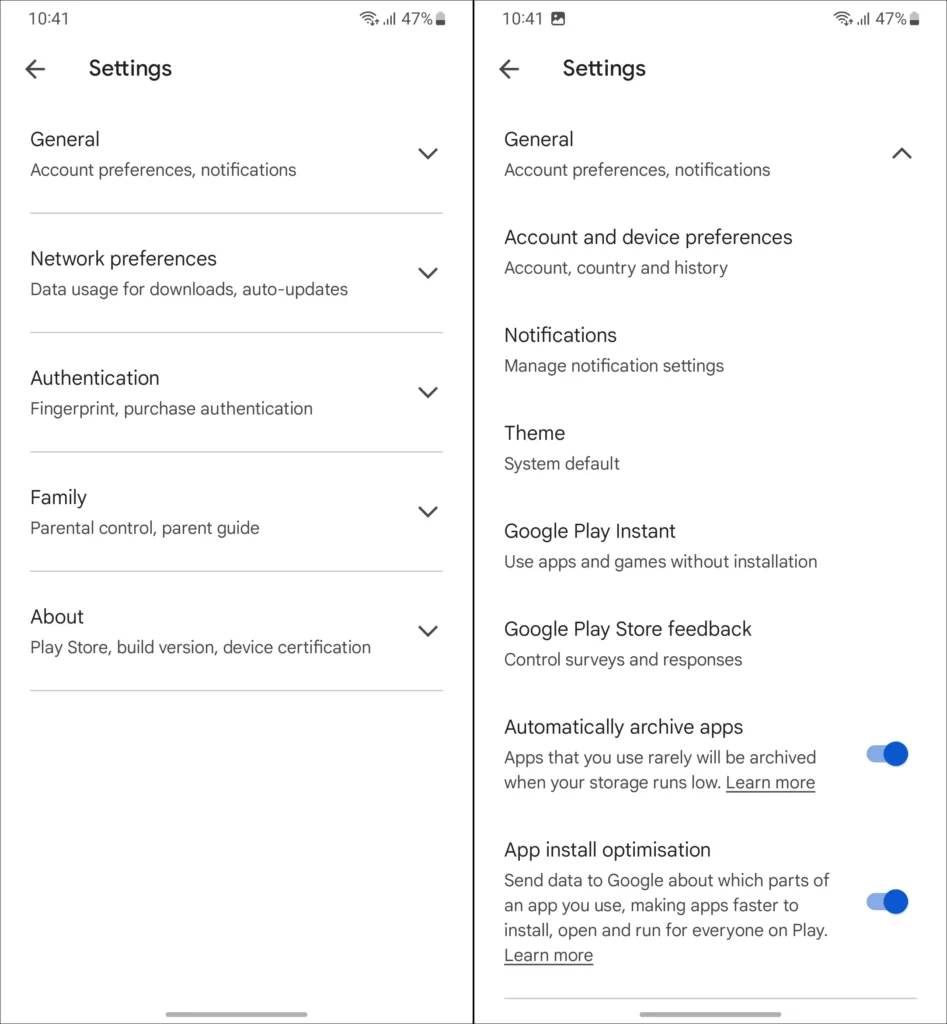Open Google Play Store feedback
Image resolution: width=947 pixels, height=1024 pixels.
click(710, 644)
